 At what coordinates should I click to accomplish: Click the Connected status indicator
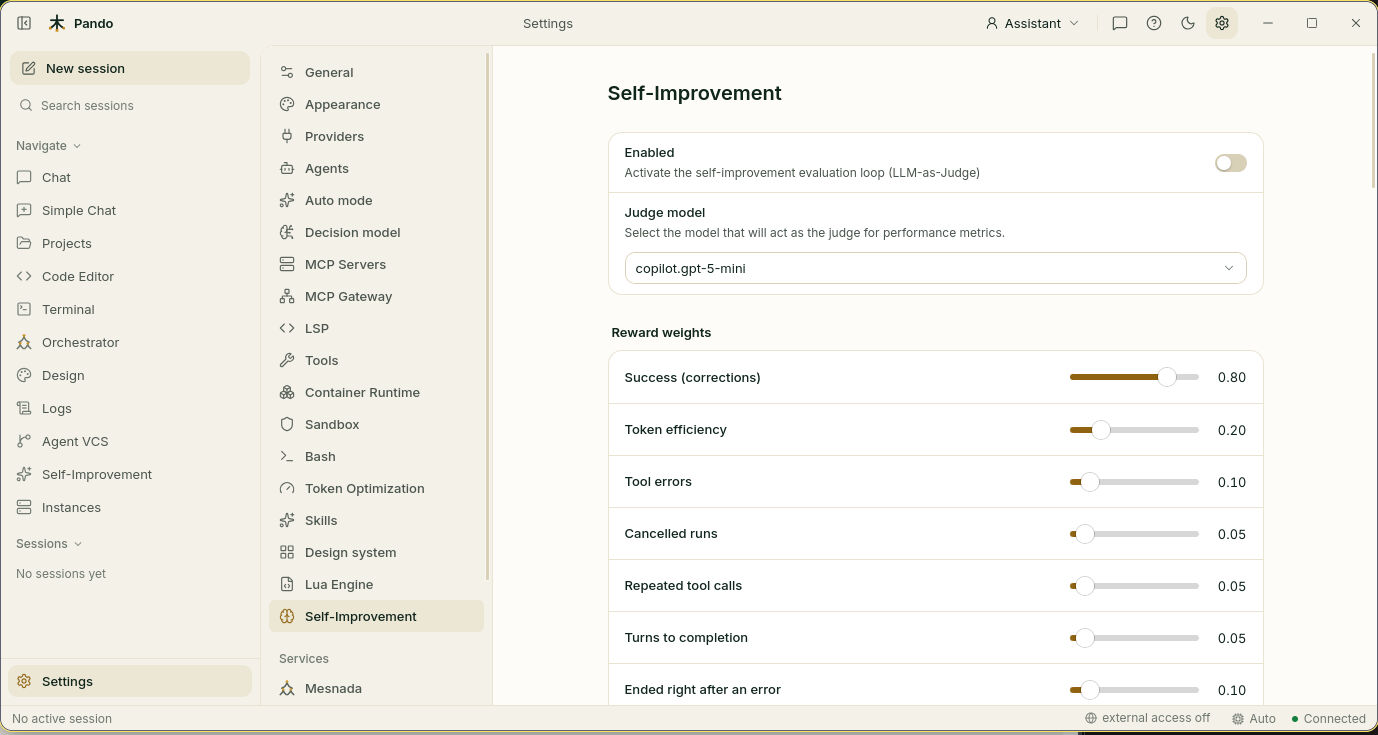point(1328,718)
